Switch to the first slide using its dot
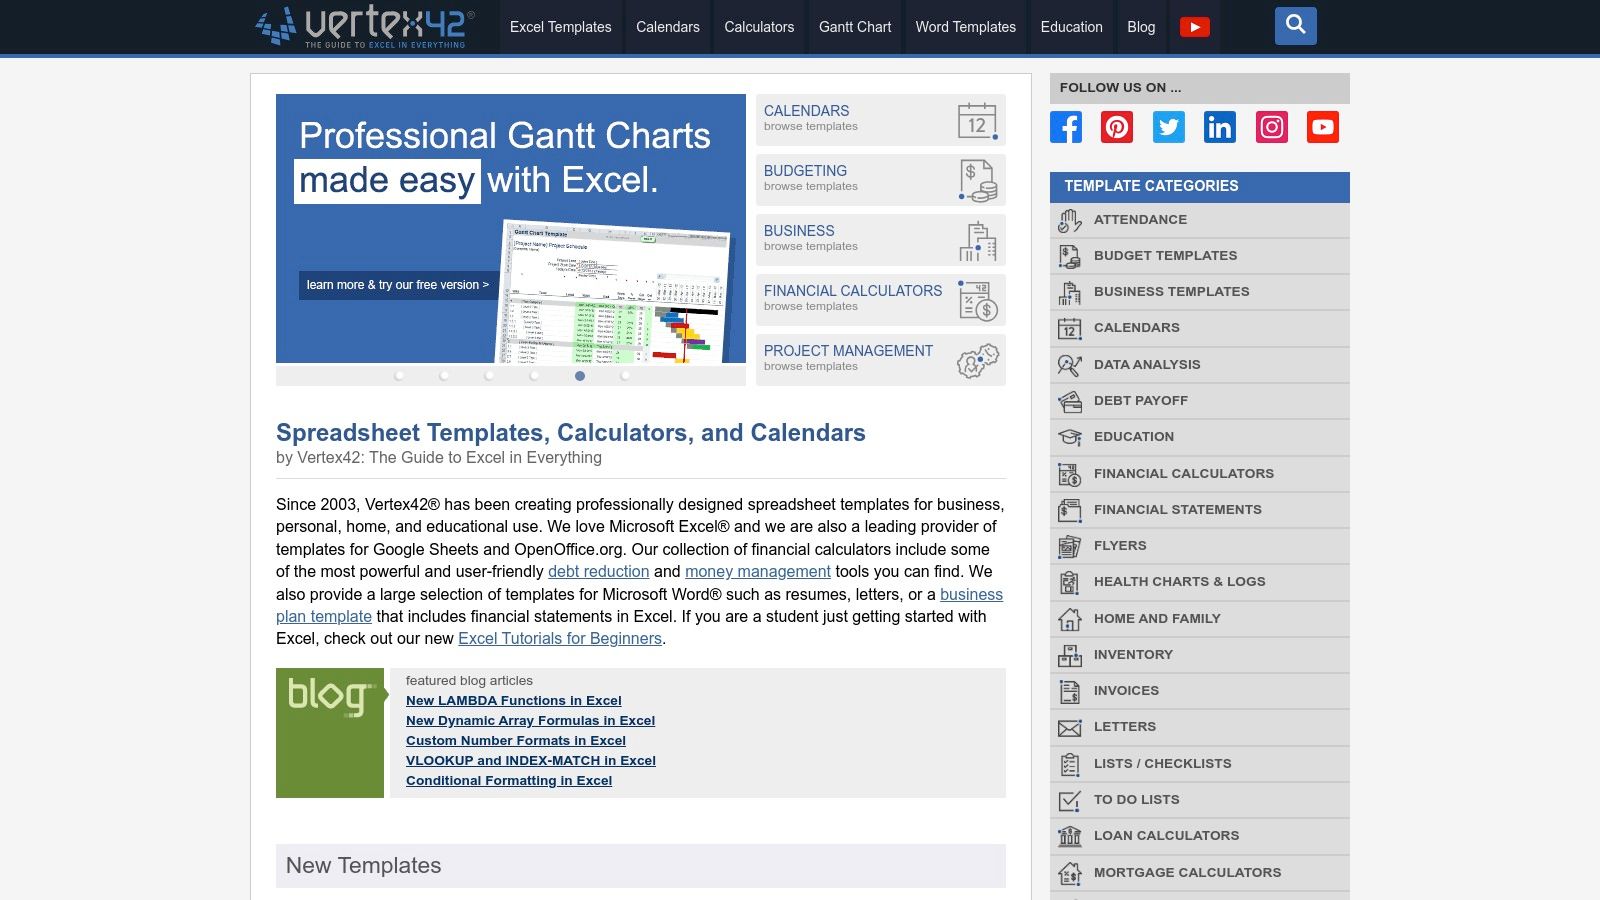This screenshot has width=1600, height=900. (x=400, y=377)
